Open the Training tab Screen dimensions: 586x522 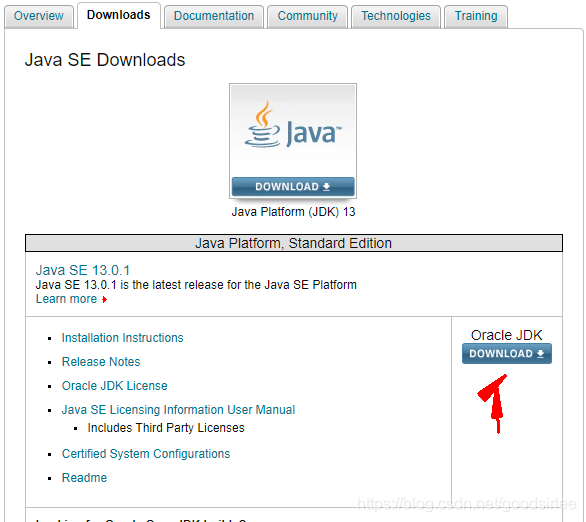point(476,16)
